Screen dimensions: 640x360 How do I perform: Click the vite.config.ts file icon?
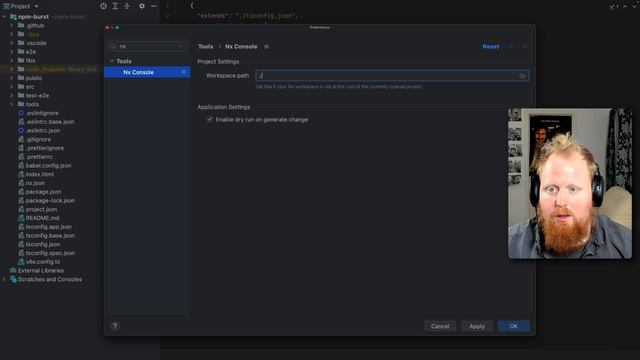tap(21, 262)
